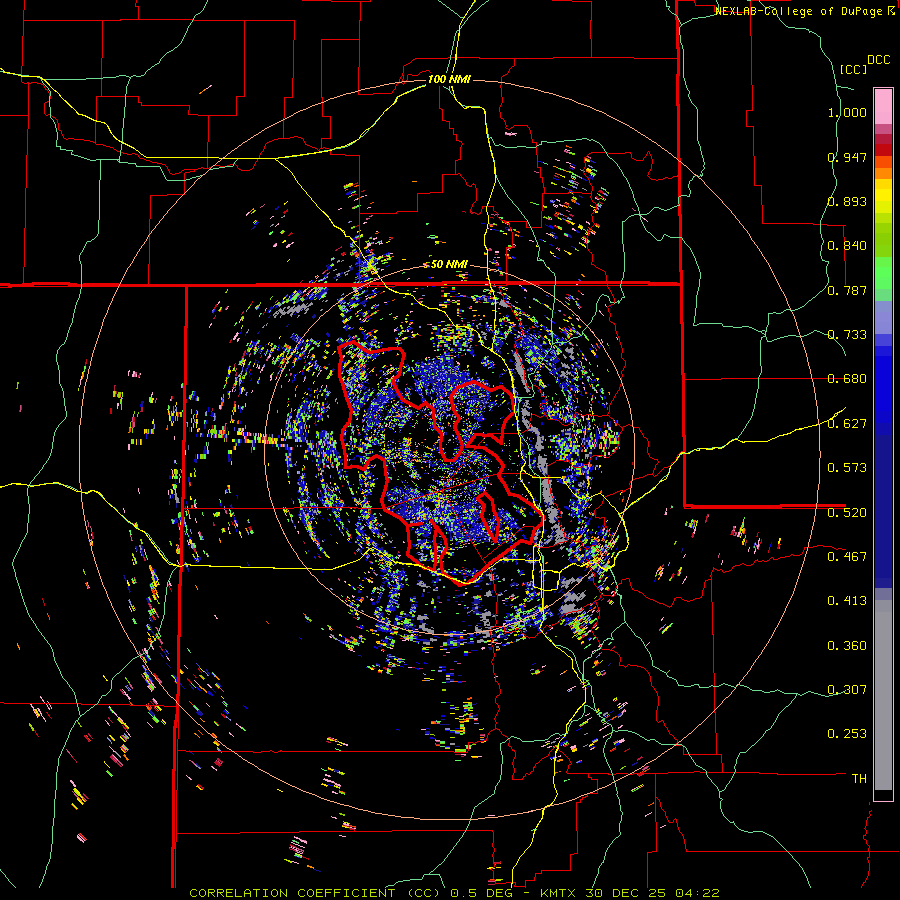
Task: Select the 0.840 legend value
Action: [847, 246]
